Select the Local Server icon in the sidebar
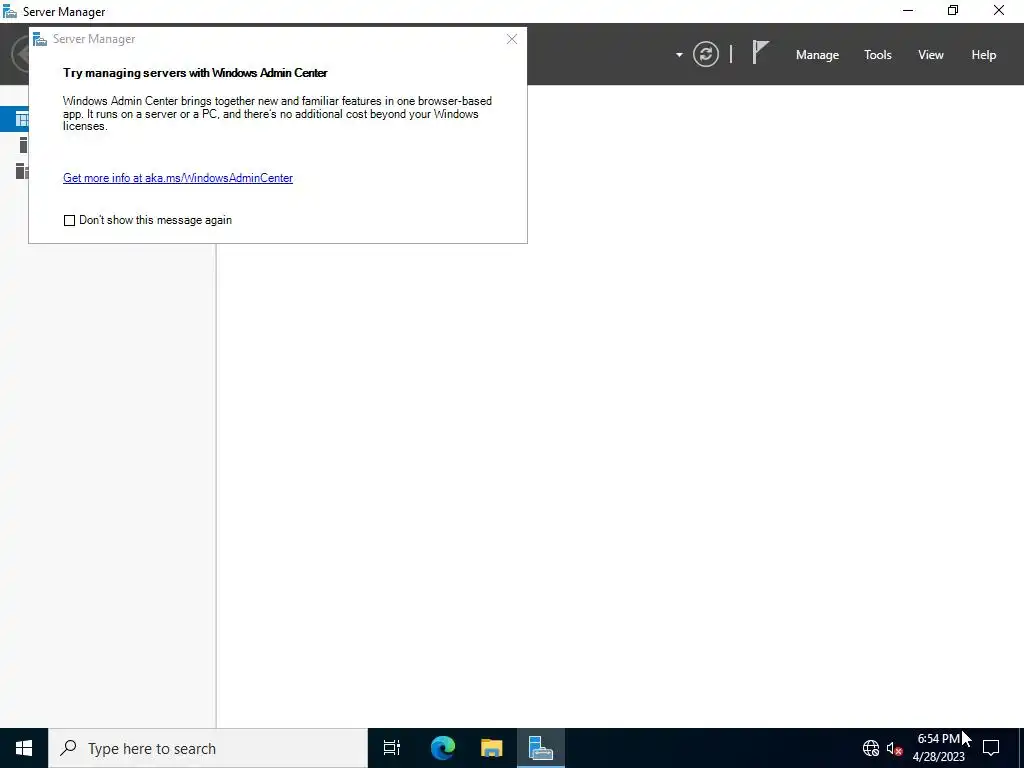The width and height of the screenshot is (1024, 768). 23,145
